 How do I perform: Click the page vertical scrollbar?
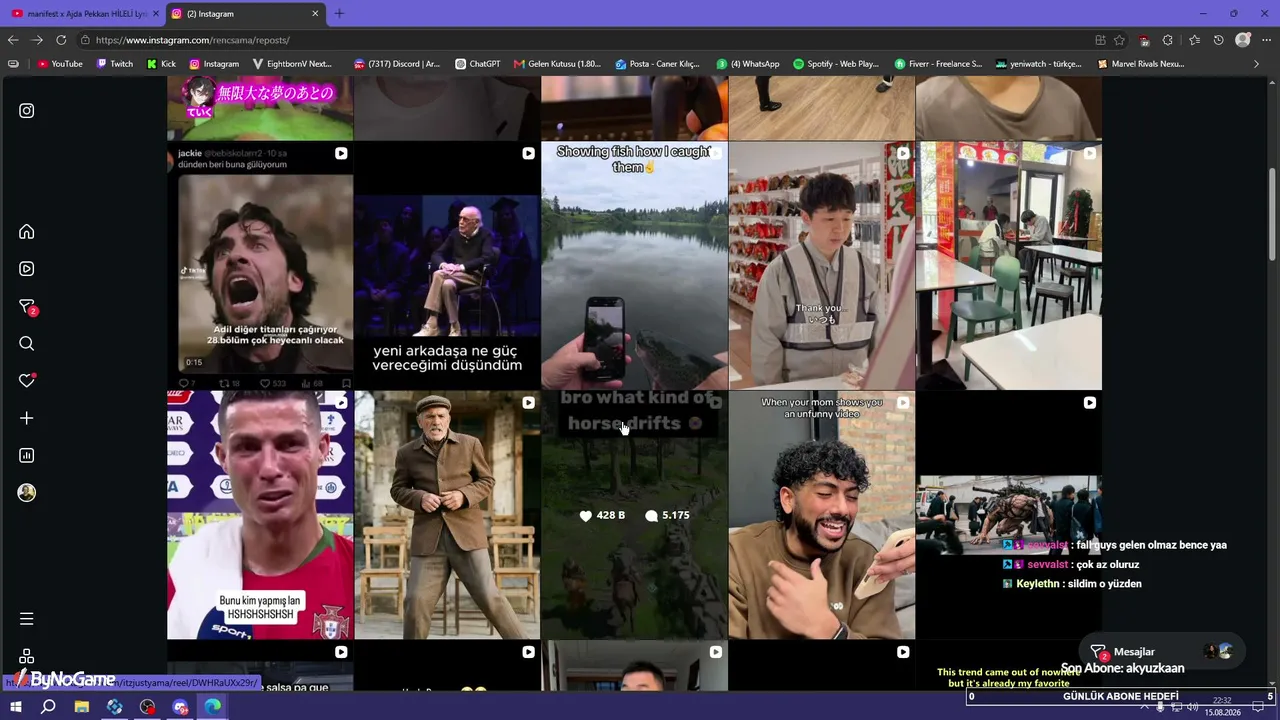pyautogui.click(x=1273, y=215)
